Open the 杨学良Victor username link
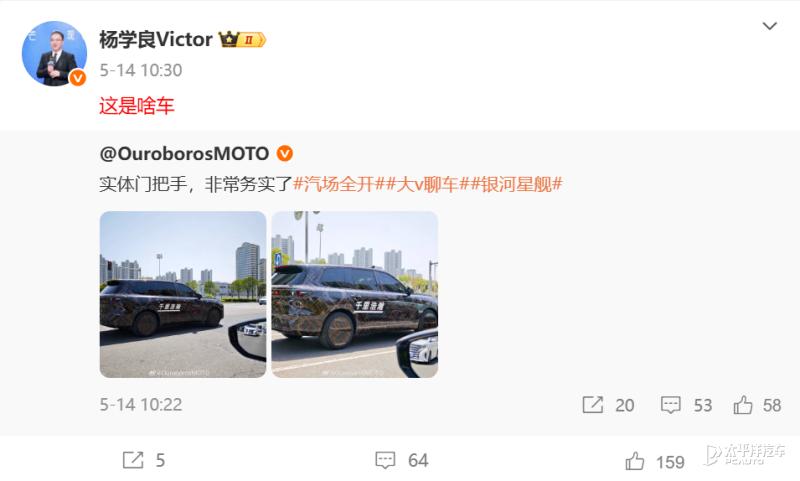 tap(156, 39)
